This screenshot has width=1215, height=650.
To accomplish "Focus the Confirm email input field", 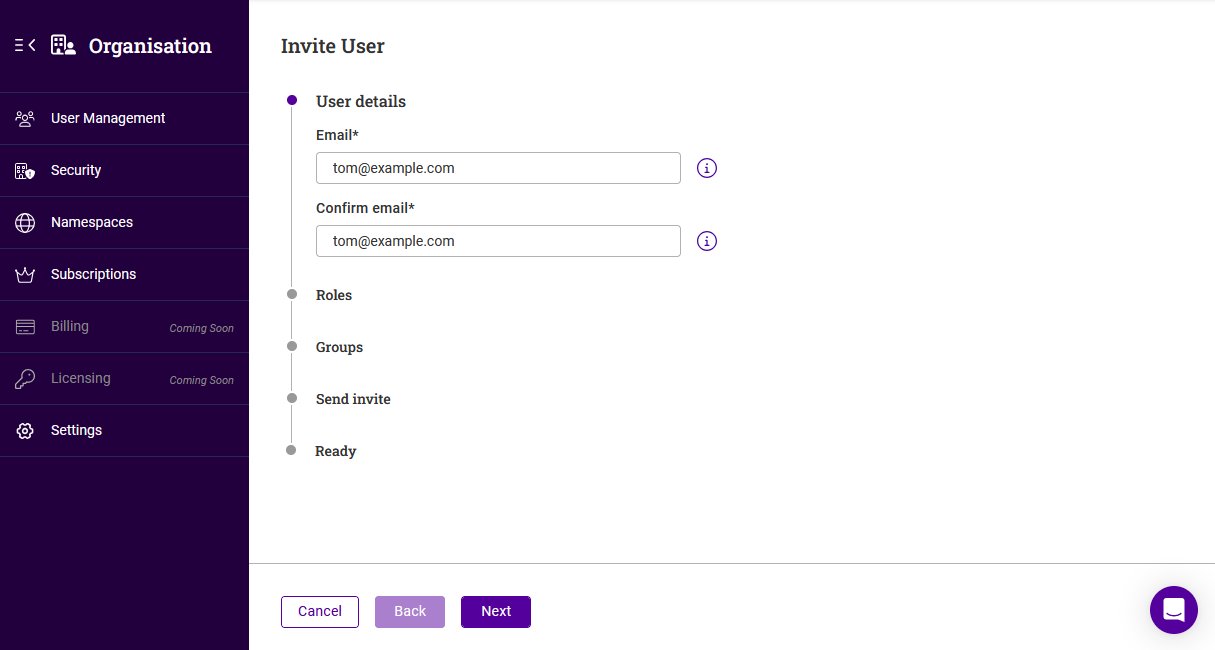I will pos(498,241).
